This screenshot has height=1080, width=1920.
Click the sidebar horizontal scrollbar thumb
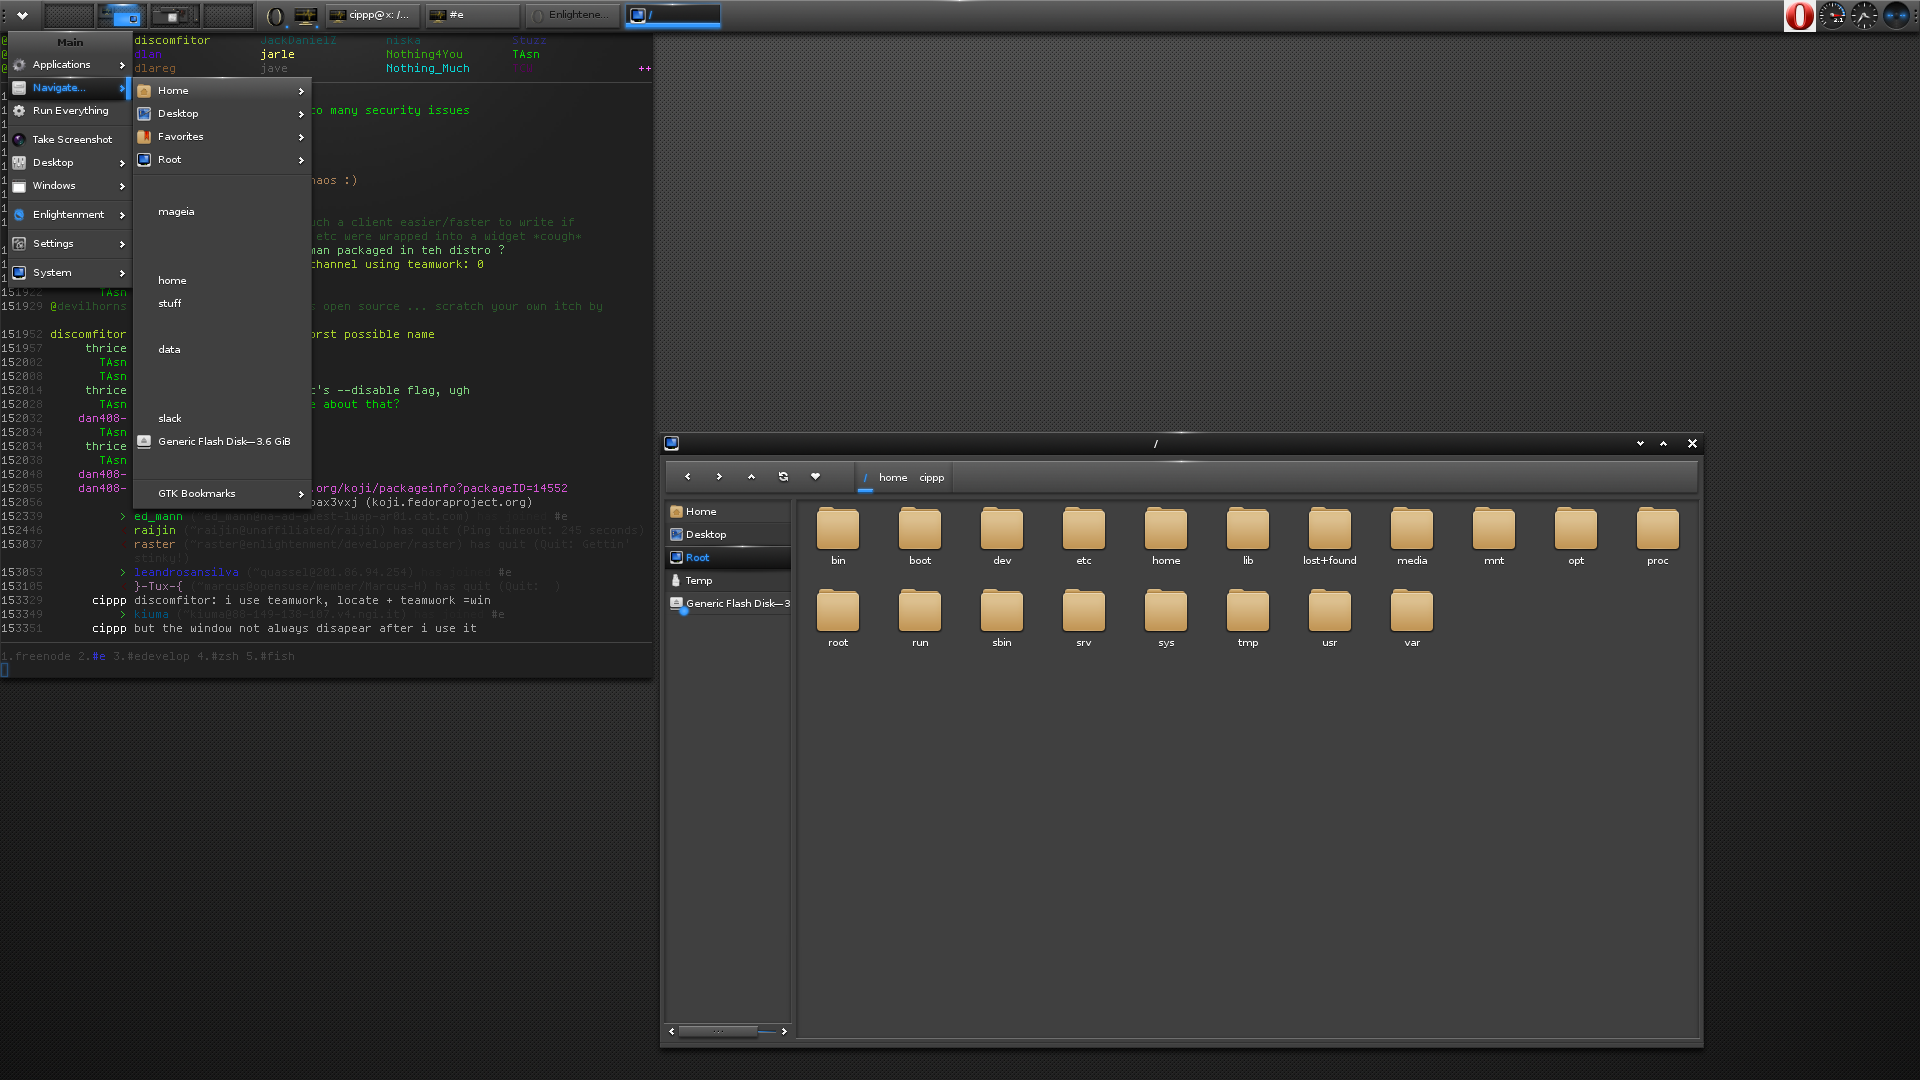[718, 1031]
